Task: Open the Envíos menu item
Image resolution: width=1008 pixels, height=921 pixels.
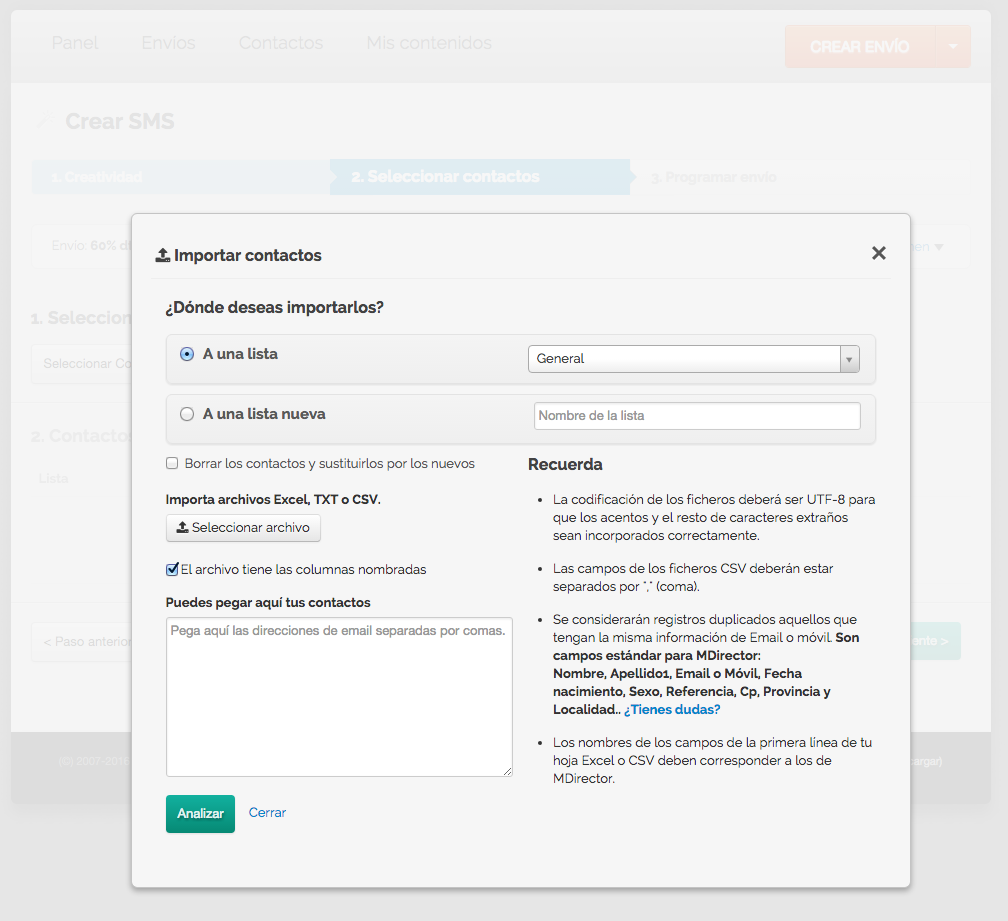Action: pos(168,43)
